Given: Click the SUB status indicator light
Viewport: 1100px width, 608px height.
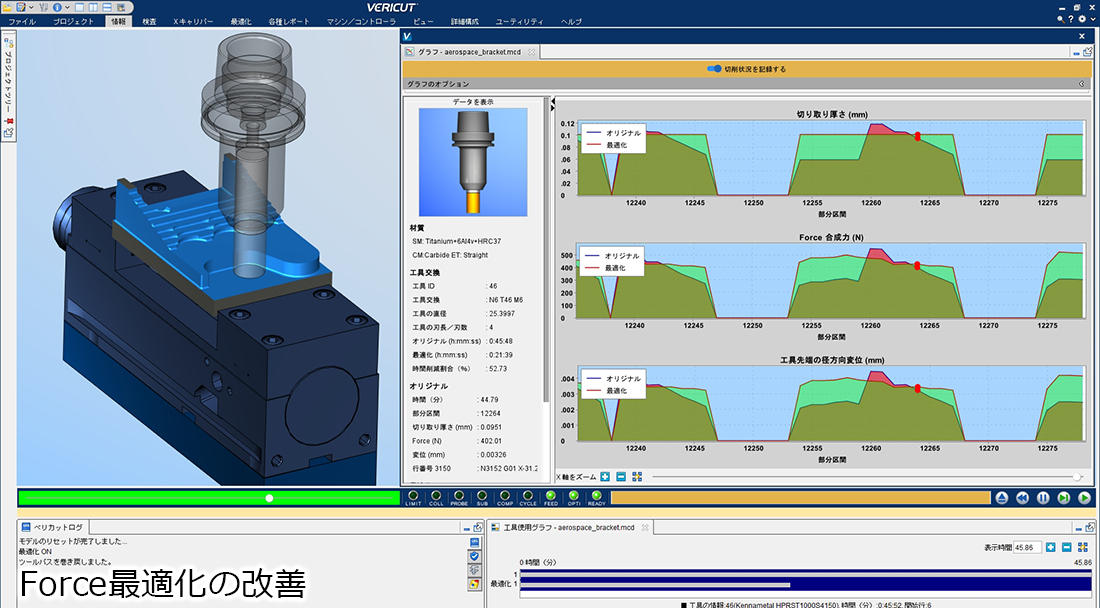Looking at the screenshot, I should (x=482, y=496).
